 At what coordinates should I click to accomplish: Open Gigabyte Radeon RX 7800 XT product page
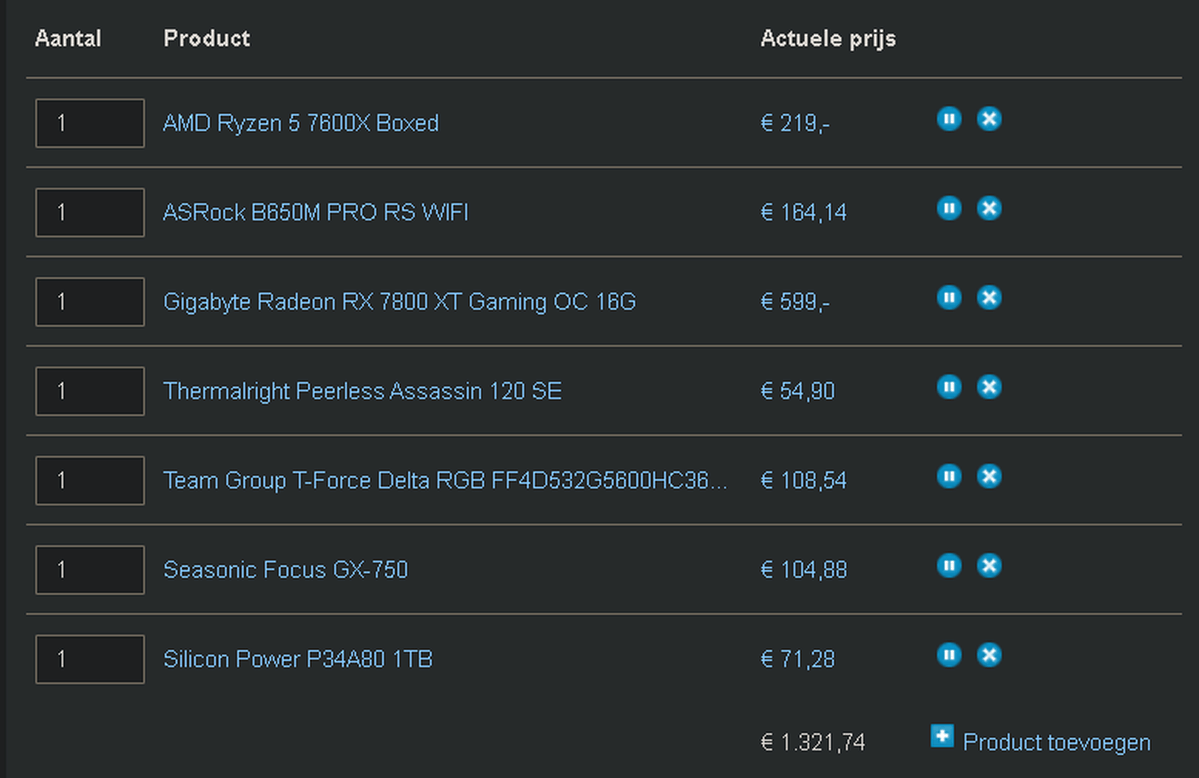click(399, 302)
